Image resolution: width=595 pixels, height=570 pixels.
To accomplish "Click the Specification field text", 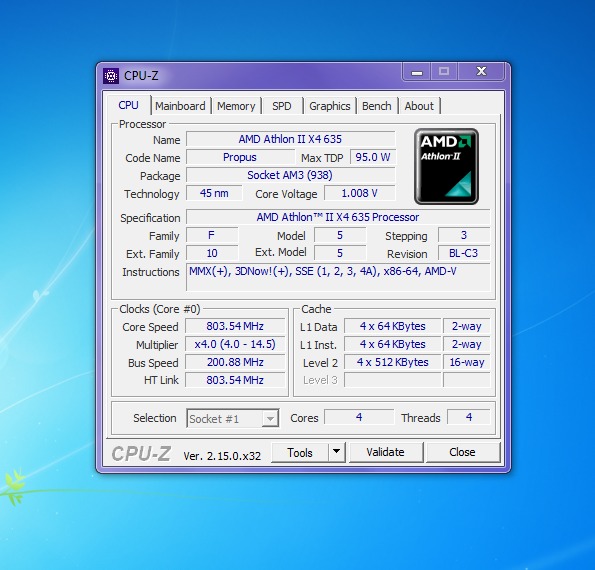I will [x=338, y=217].
